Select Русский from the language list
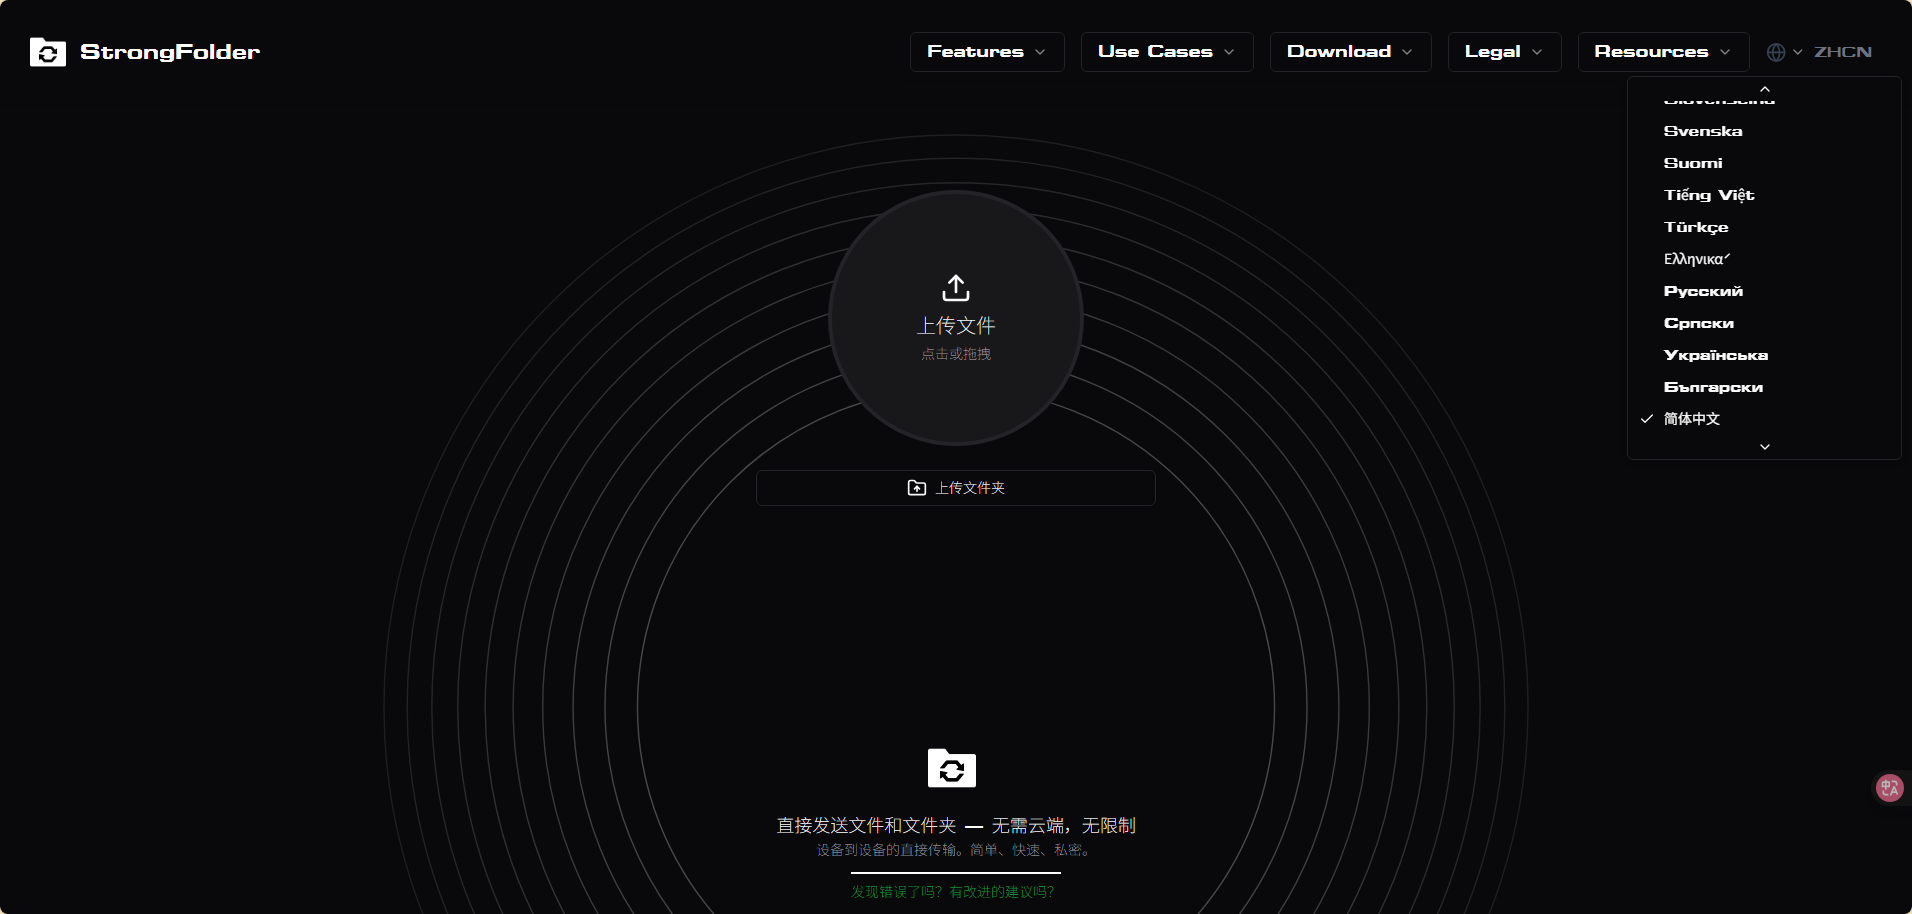1912x914 pixels. tap(1702, 291)
